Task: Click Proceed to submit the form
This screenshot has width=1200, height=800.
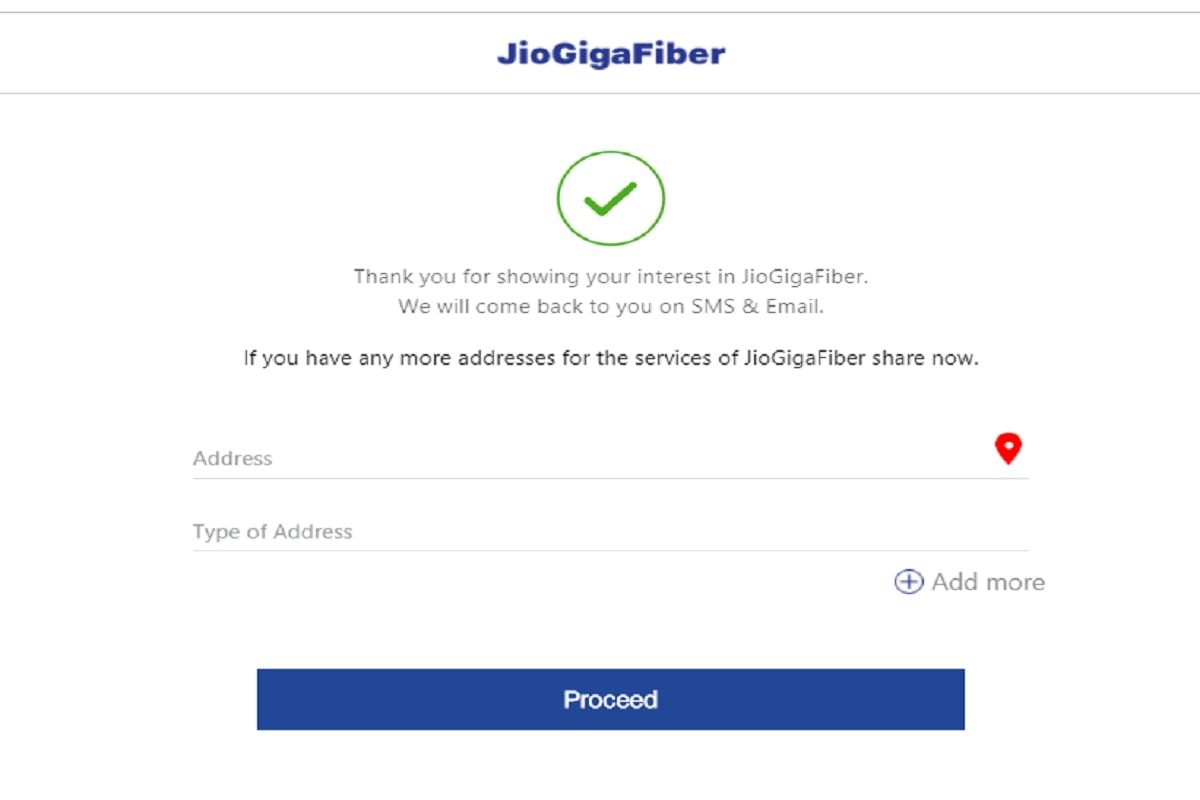Action: click(x=610, y=700)
